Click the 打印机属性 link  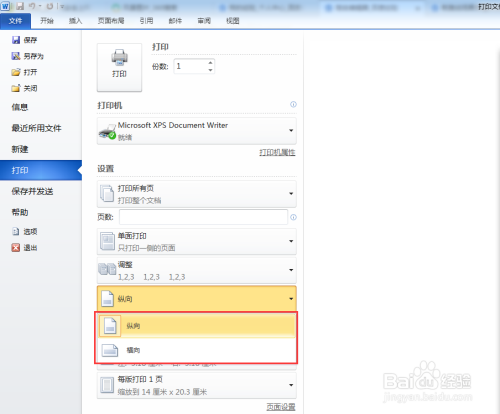pos(277,152)
